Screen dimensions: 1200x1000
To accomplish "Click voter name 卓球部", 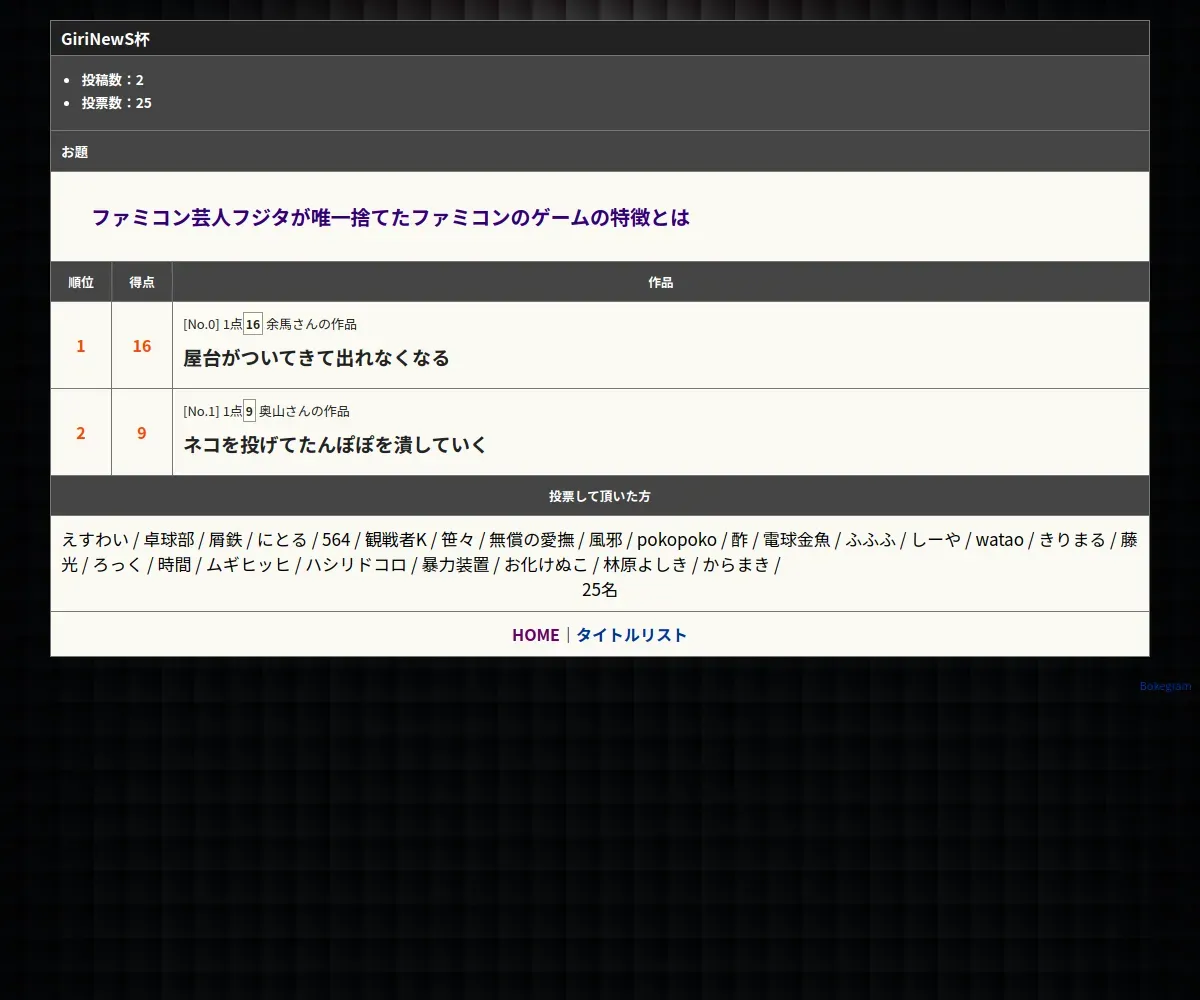I will pyautogui.click(x=169, y=540).
